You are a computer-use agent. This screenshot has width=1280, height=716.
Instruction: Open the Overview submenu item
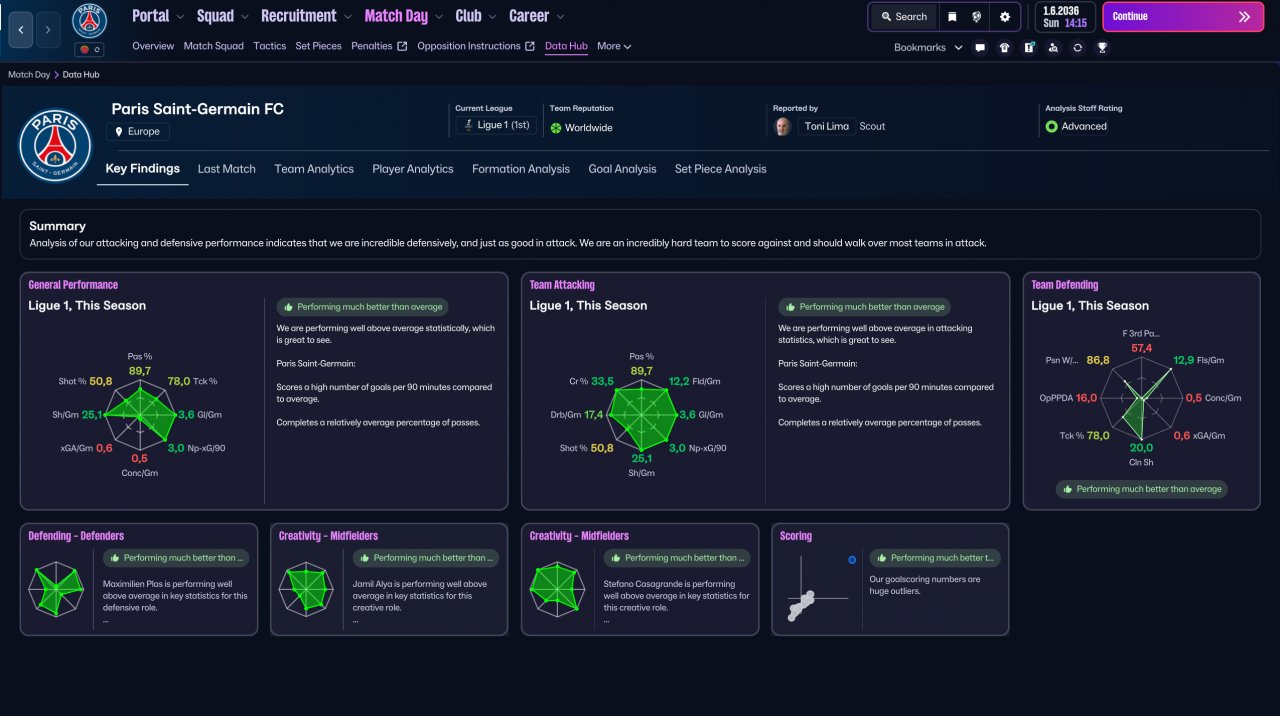coord(153,46)
